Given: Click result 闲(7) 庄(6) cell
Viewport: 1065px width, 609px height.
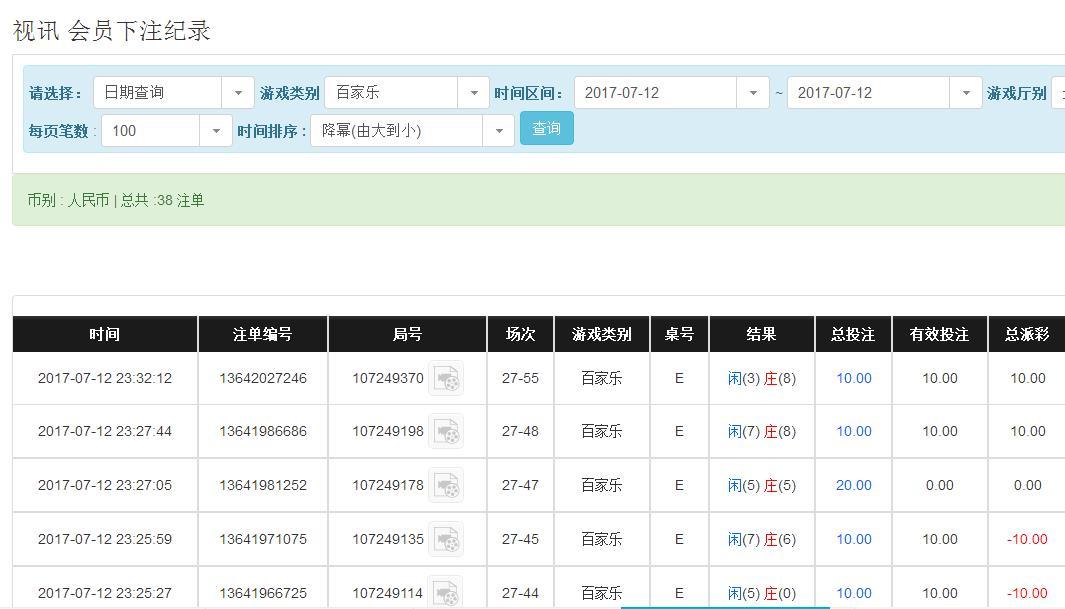Looking at the screenshot, I should click(x=761, y=539).
